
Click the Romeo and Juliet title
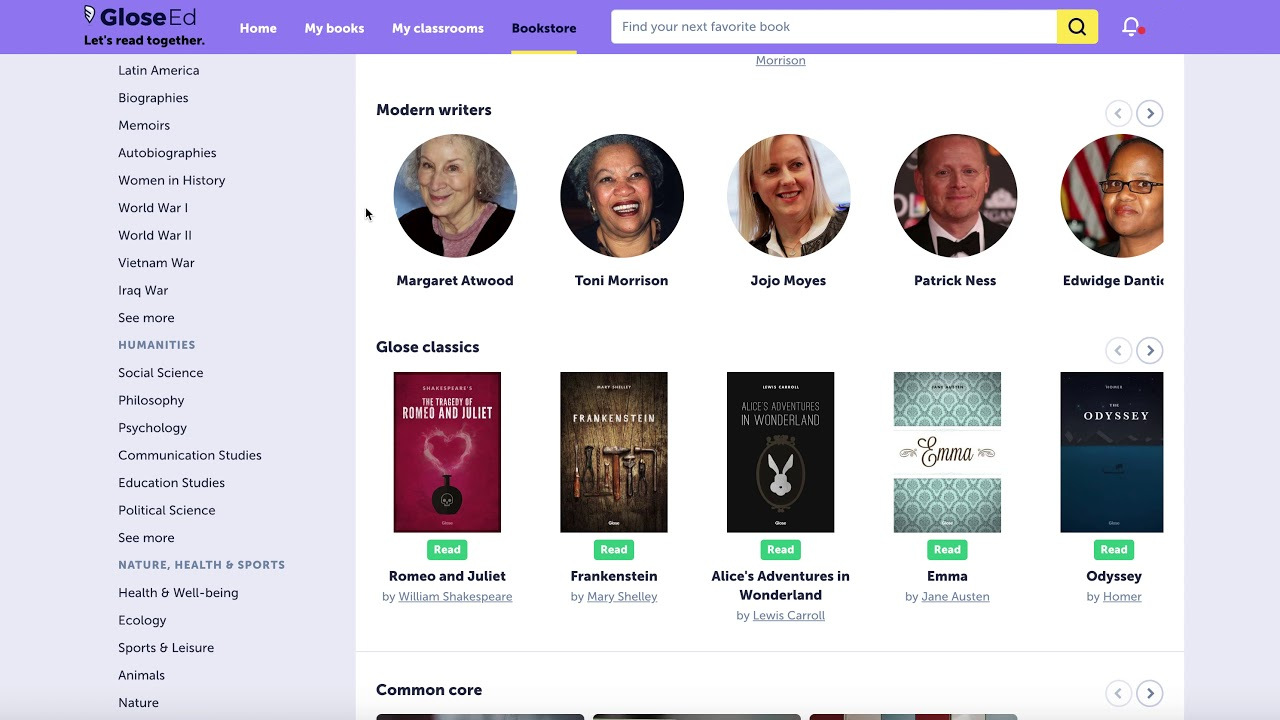447,576
